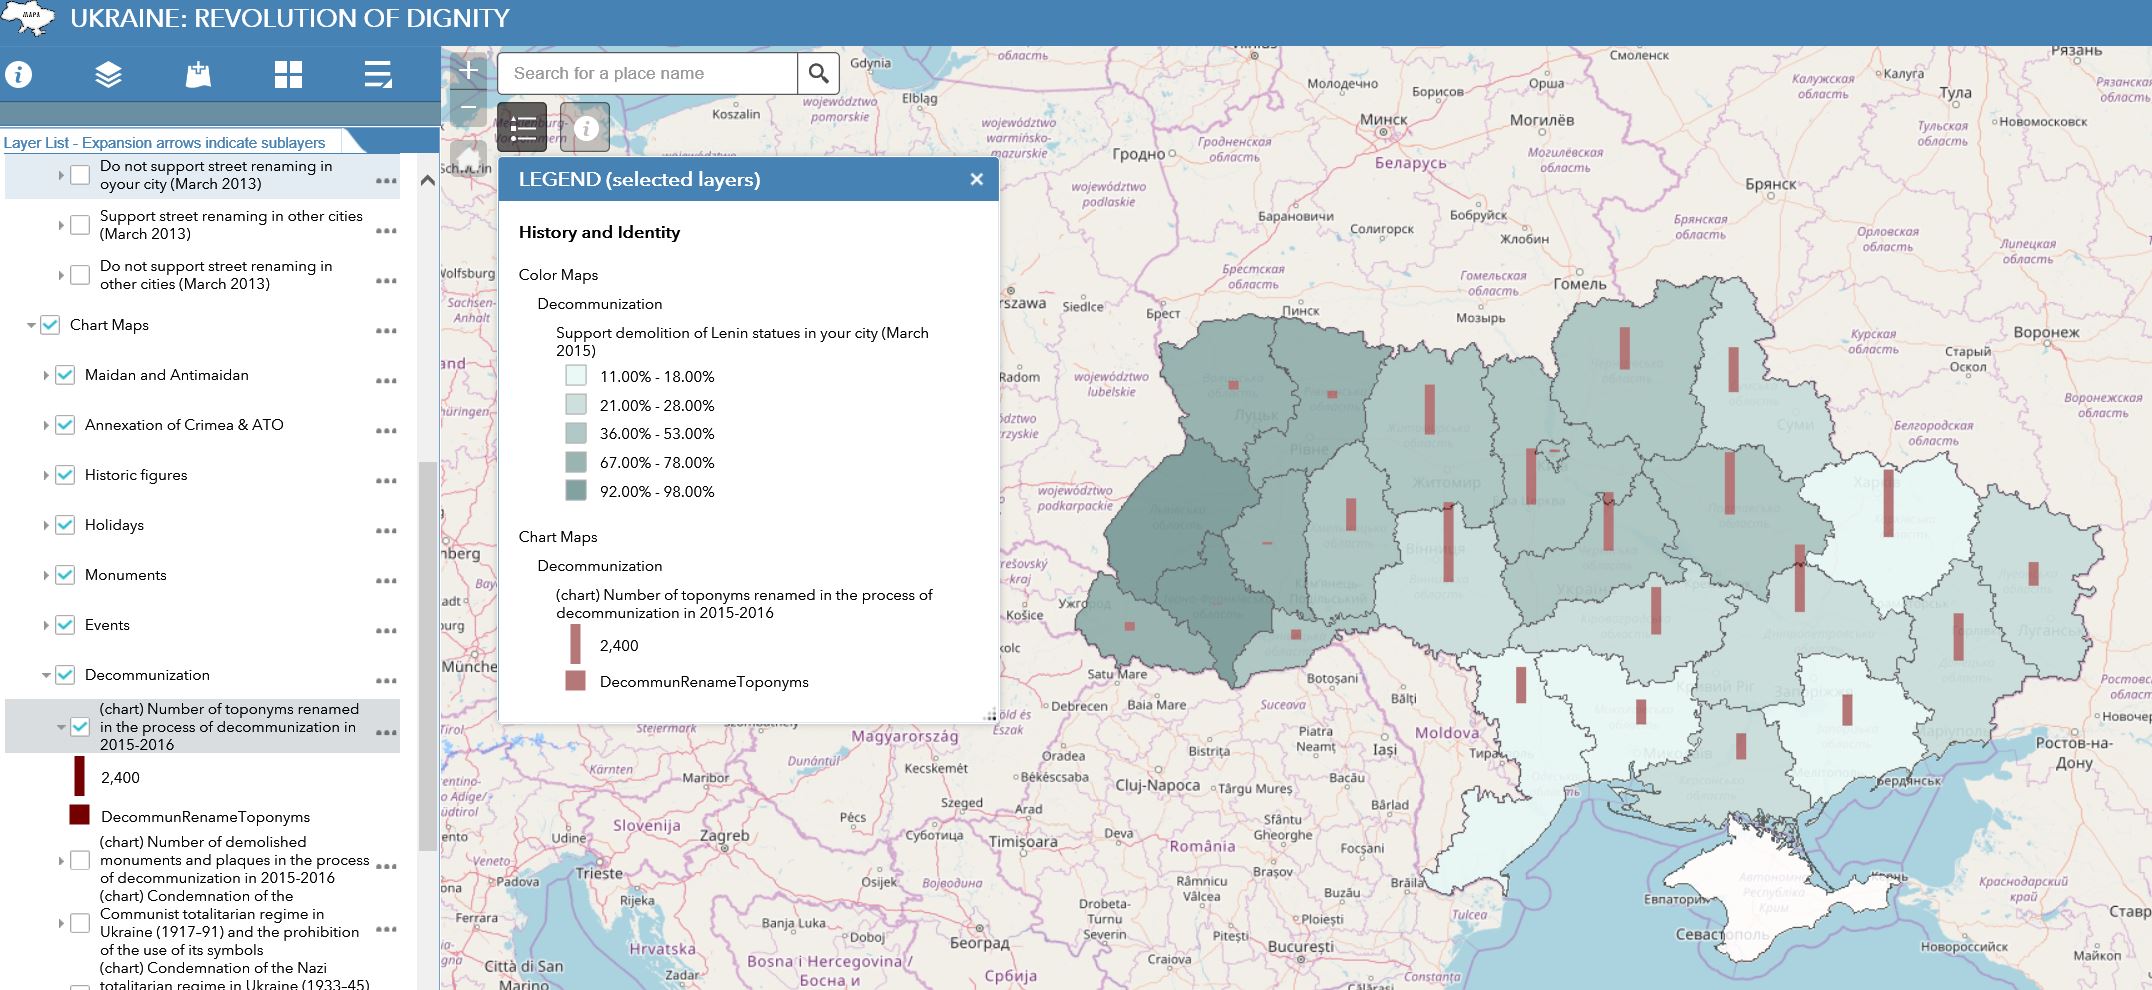2152x990 pixels.
Task: Open options menu for Holidays layer
Action: [386, 531]
